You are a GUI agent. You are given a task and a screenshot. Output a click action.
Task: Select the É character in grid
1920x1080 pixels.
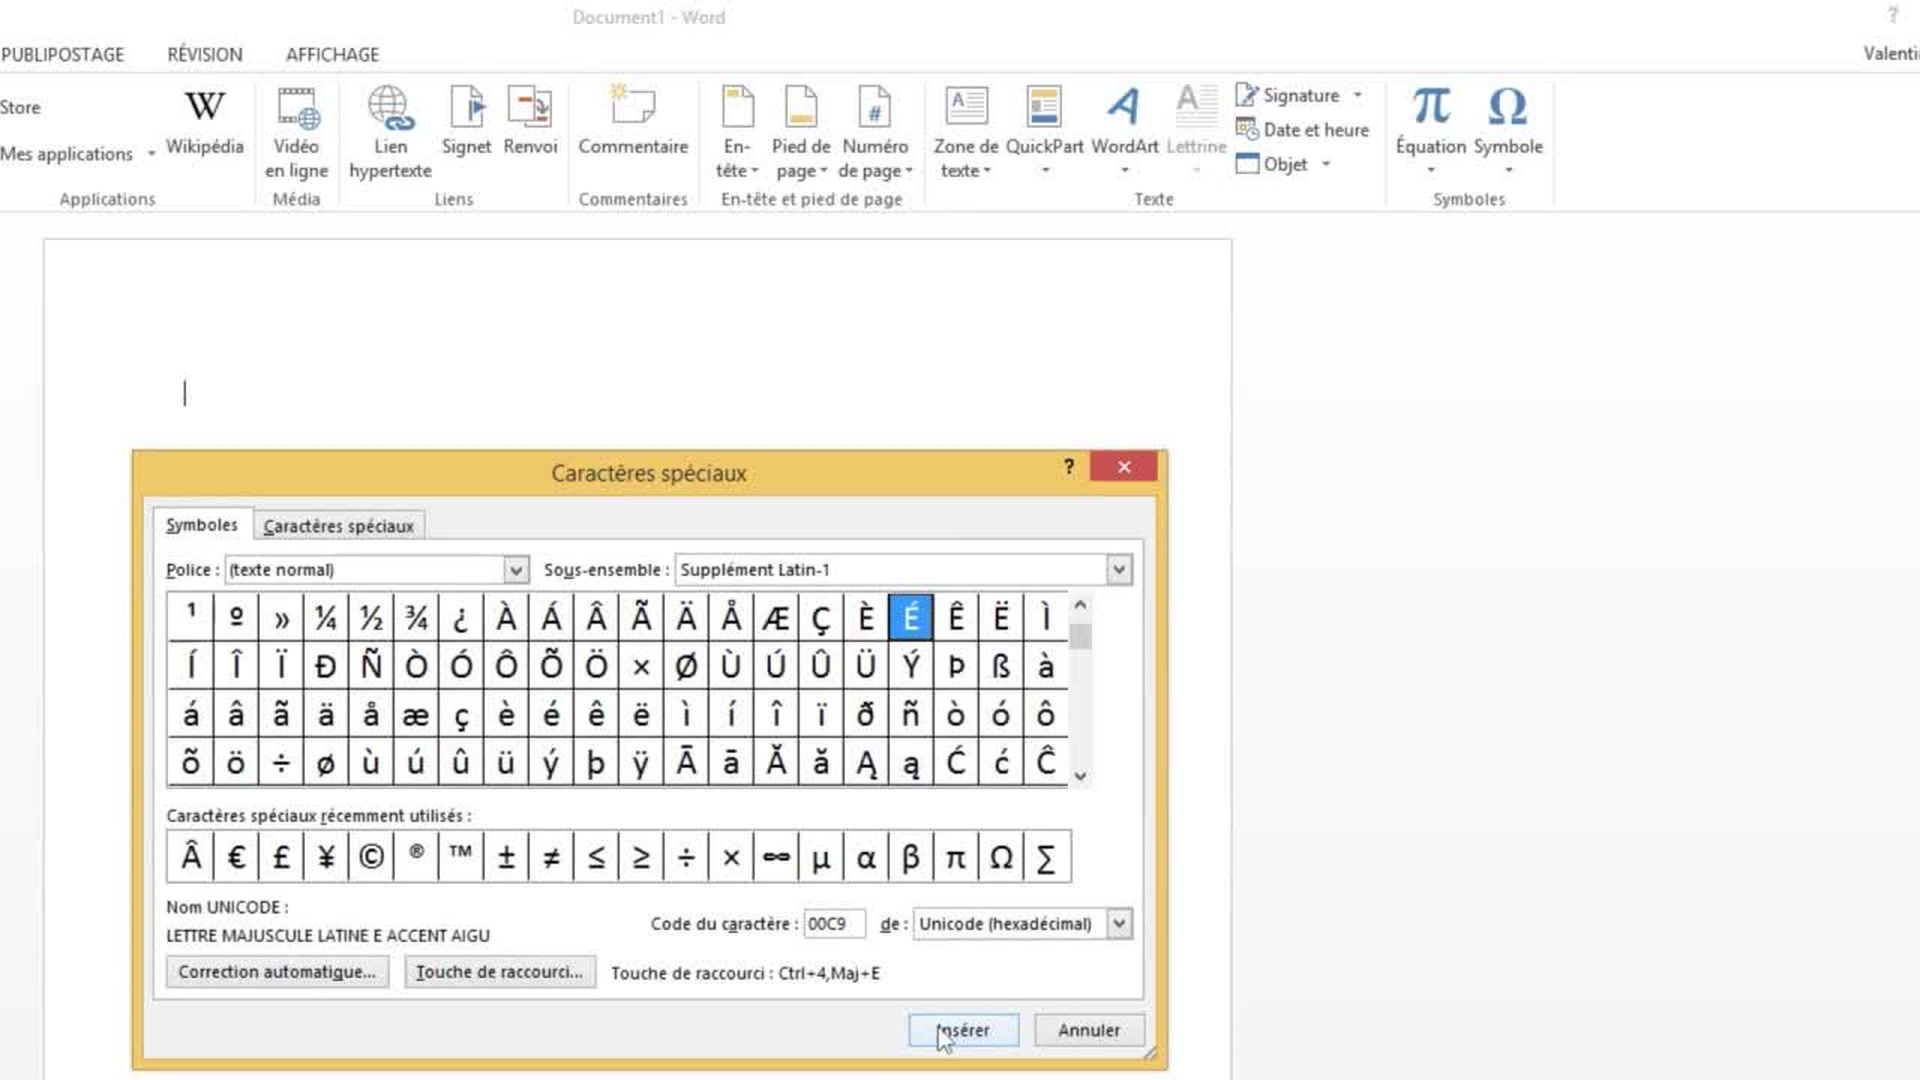coord(913,616)
